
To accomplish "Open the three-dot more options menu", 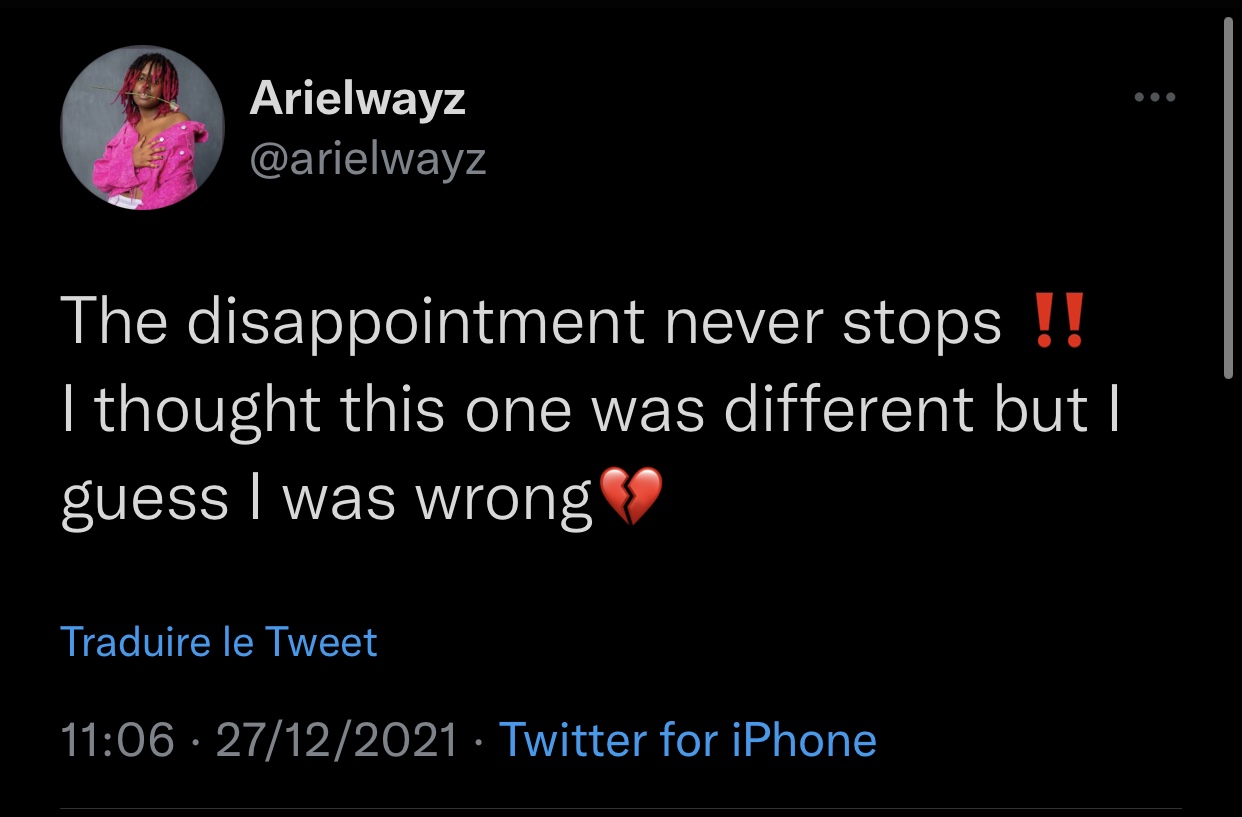I will (x=1155, y=98).
